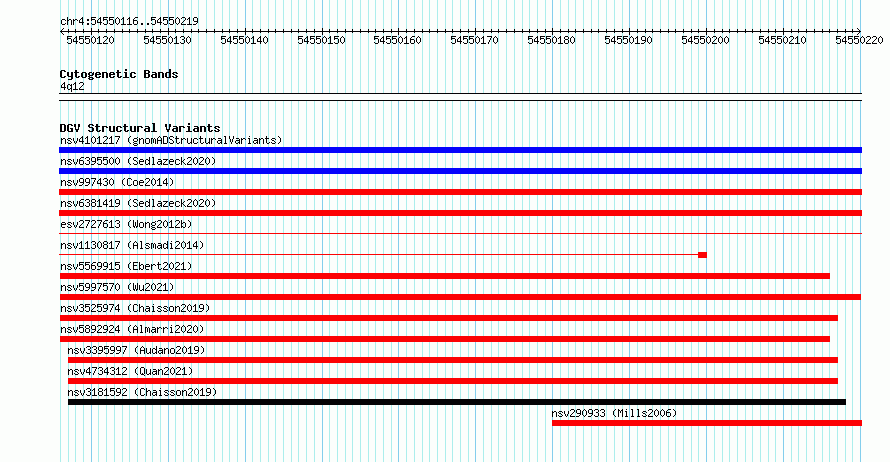Open nsv997430 (Coe2014) variant label
This screenshot has height=462, width=890.
pyautogui.click(x=117, y=182)
